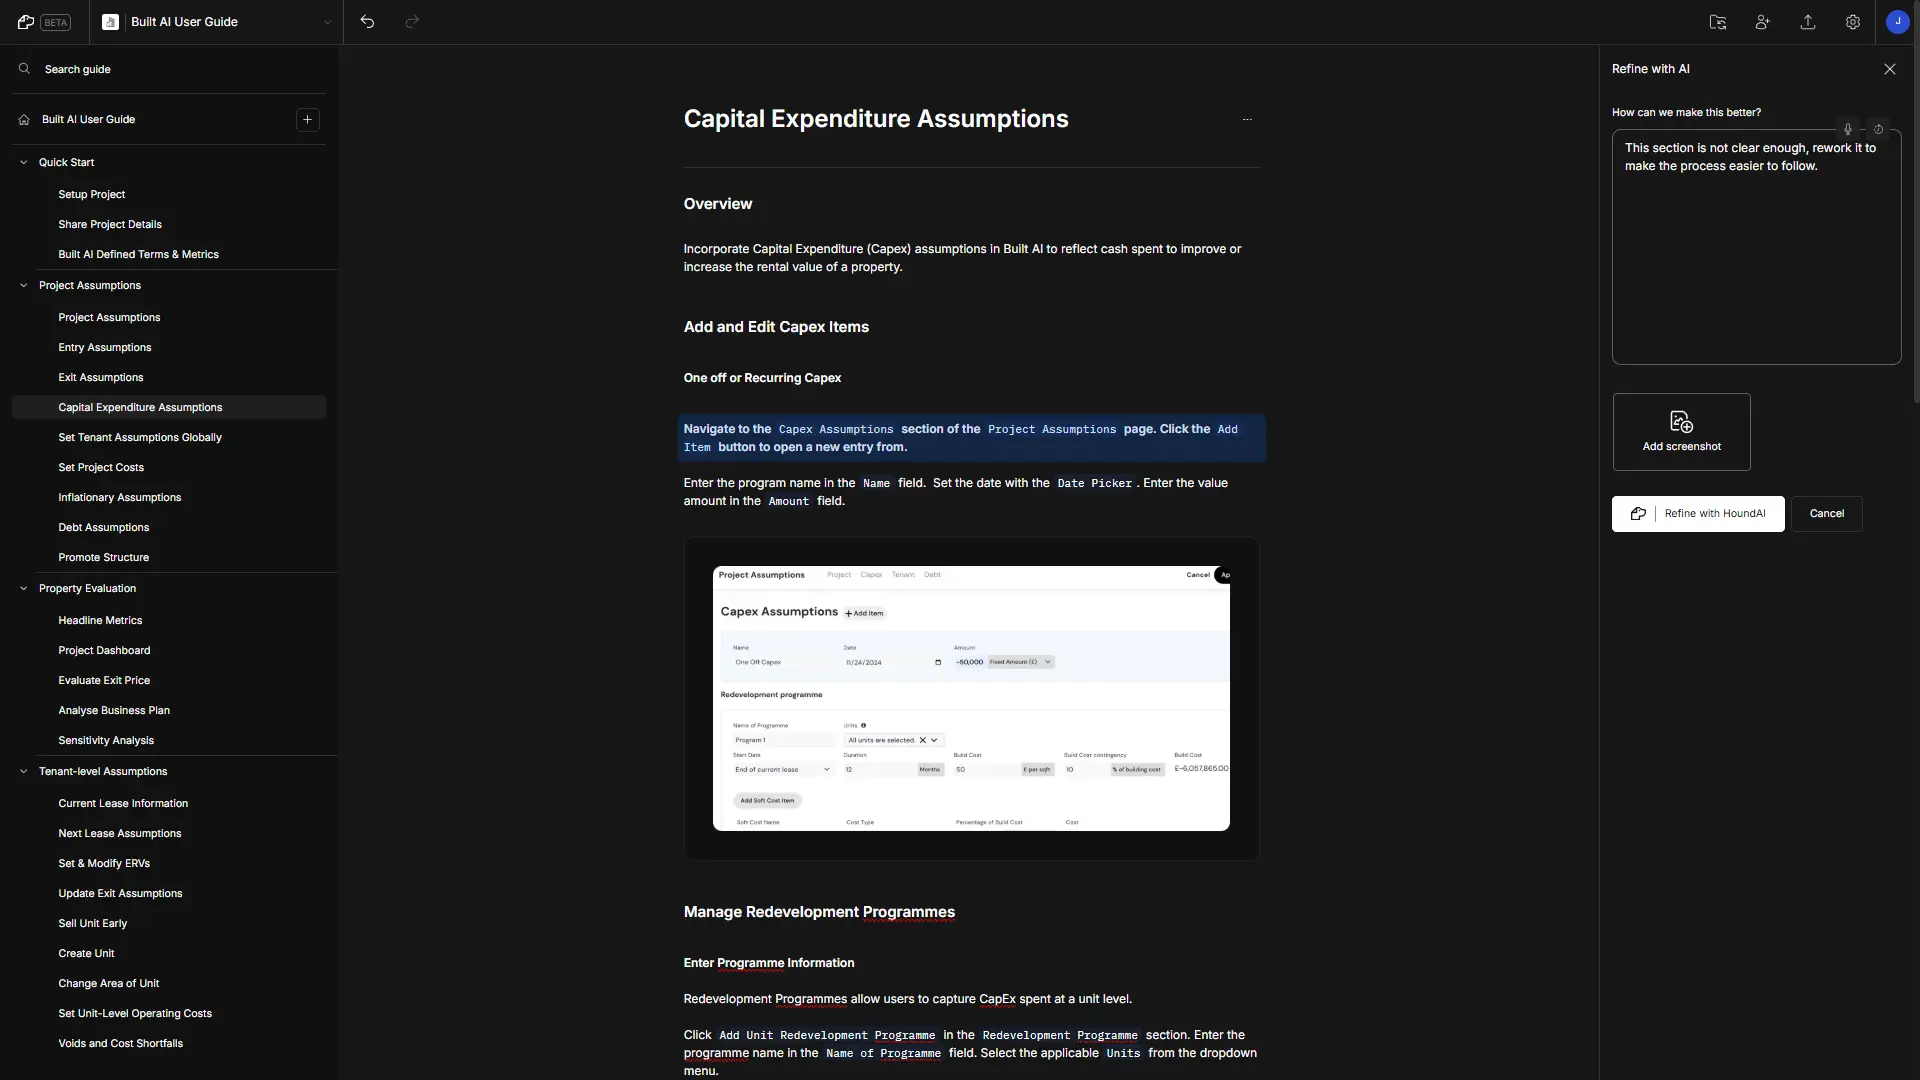Select the Setup Project tree item
1920x1080 pixels.
(x=91, y=194)
